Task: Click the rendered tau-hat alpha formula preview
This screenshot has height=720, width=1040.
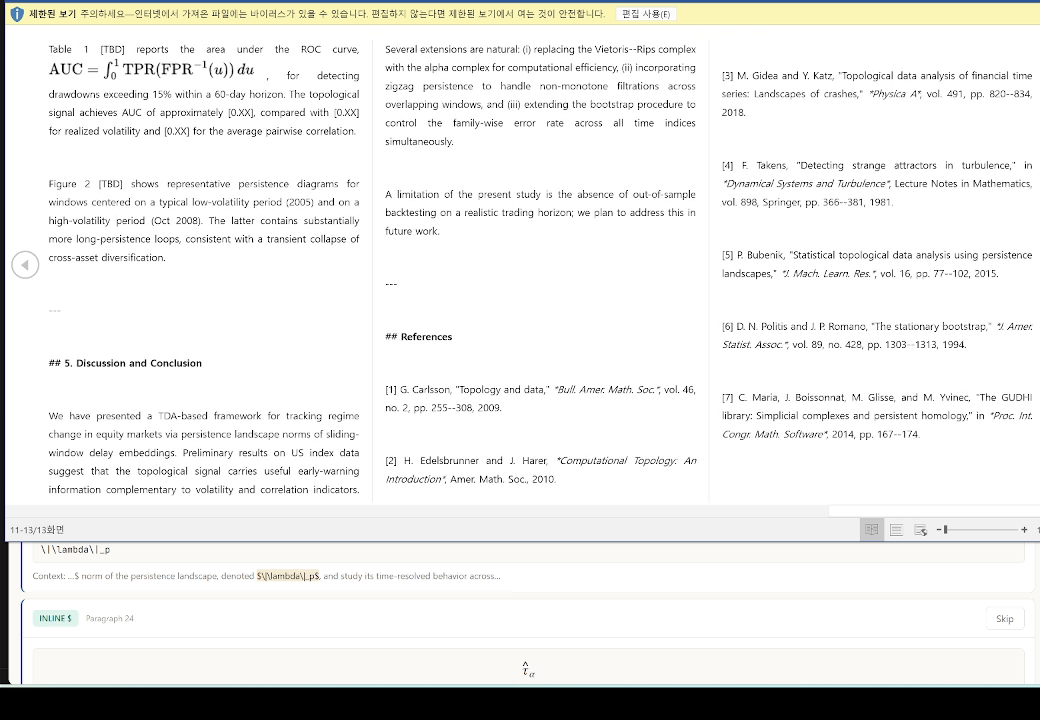Action: (528, 669)
